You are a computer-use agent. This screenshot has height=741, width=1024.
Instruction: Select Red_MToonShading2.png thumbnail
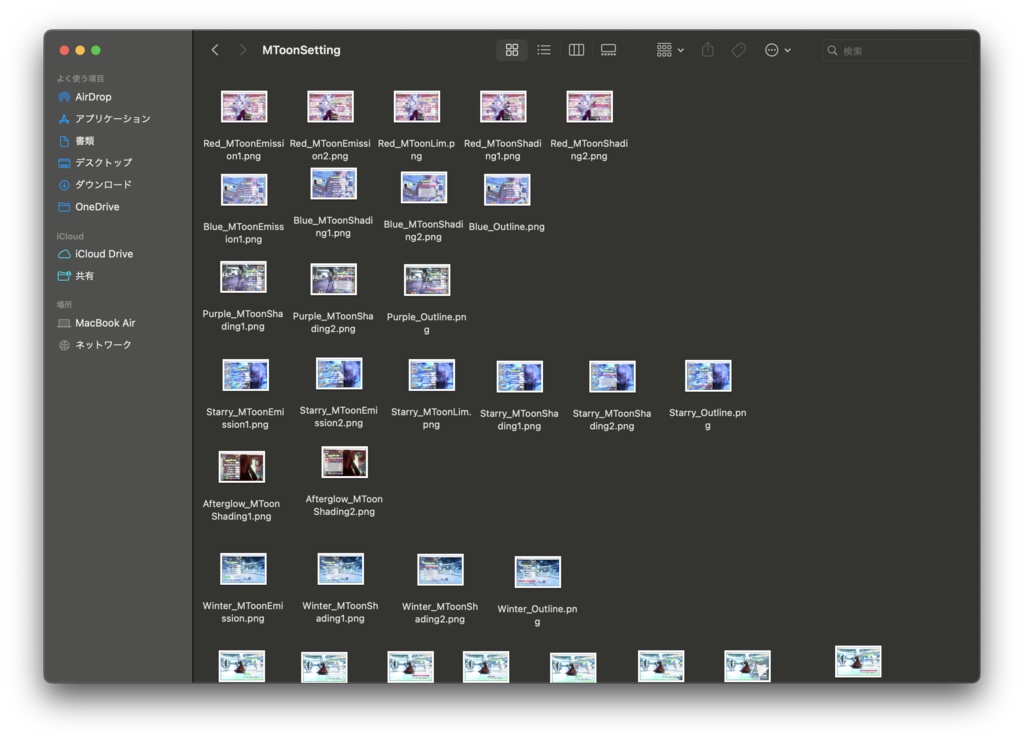click(x=589, y=106)
